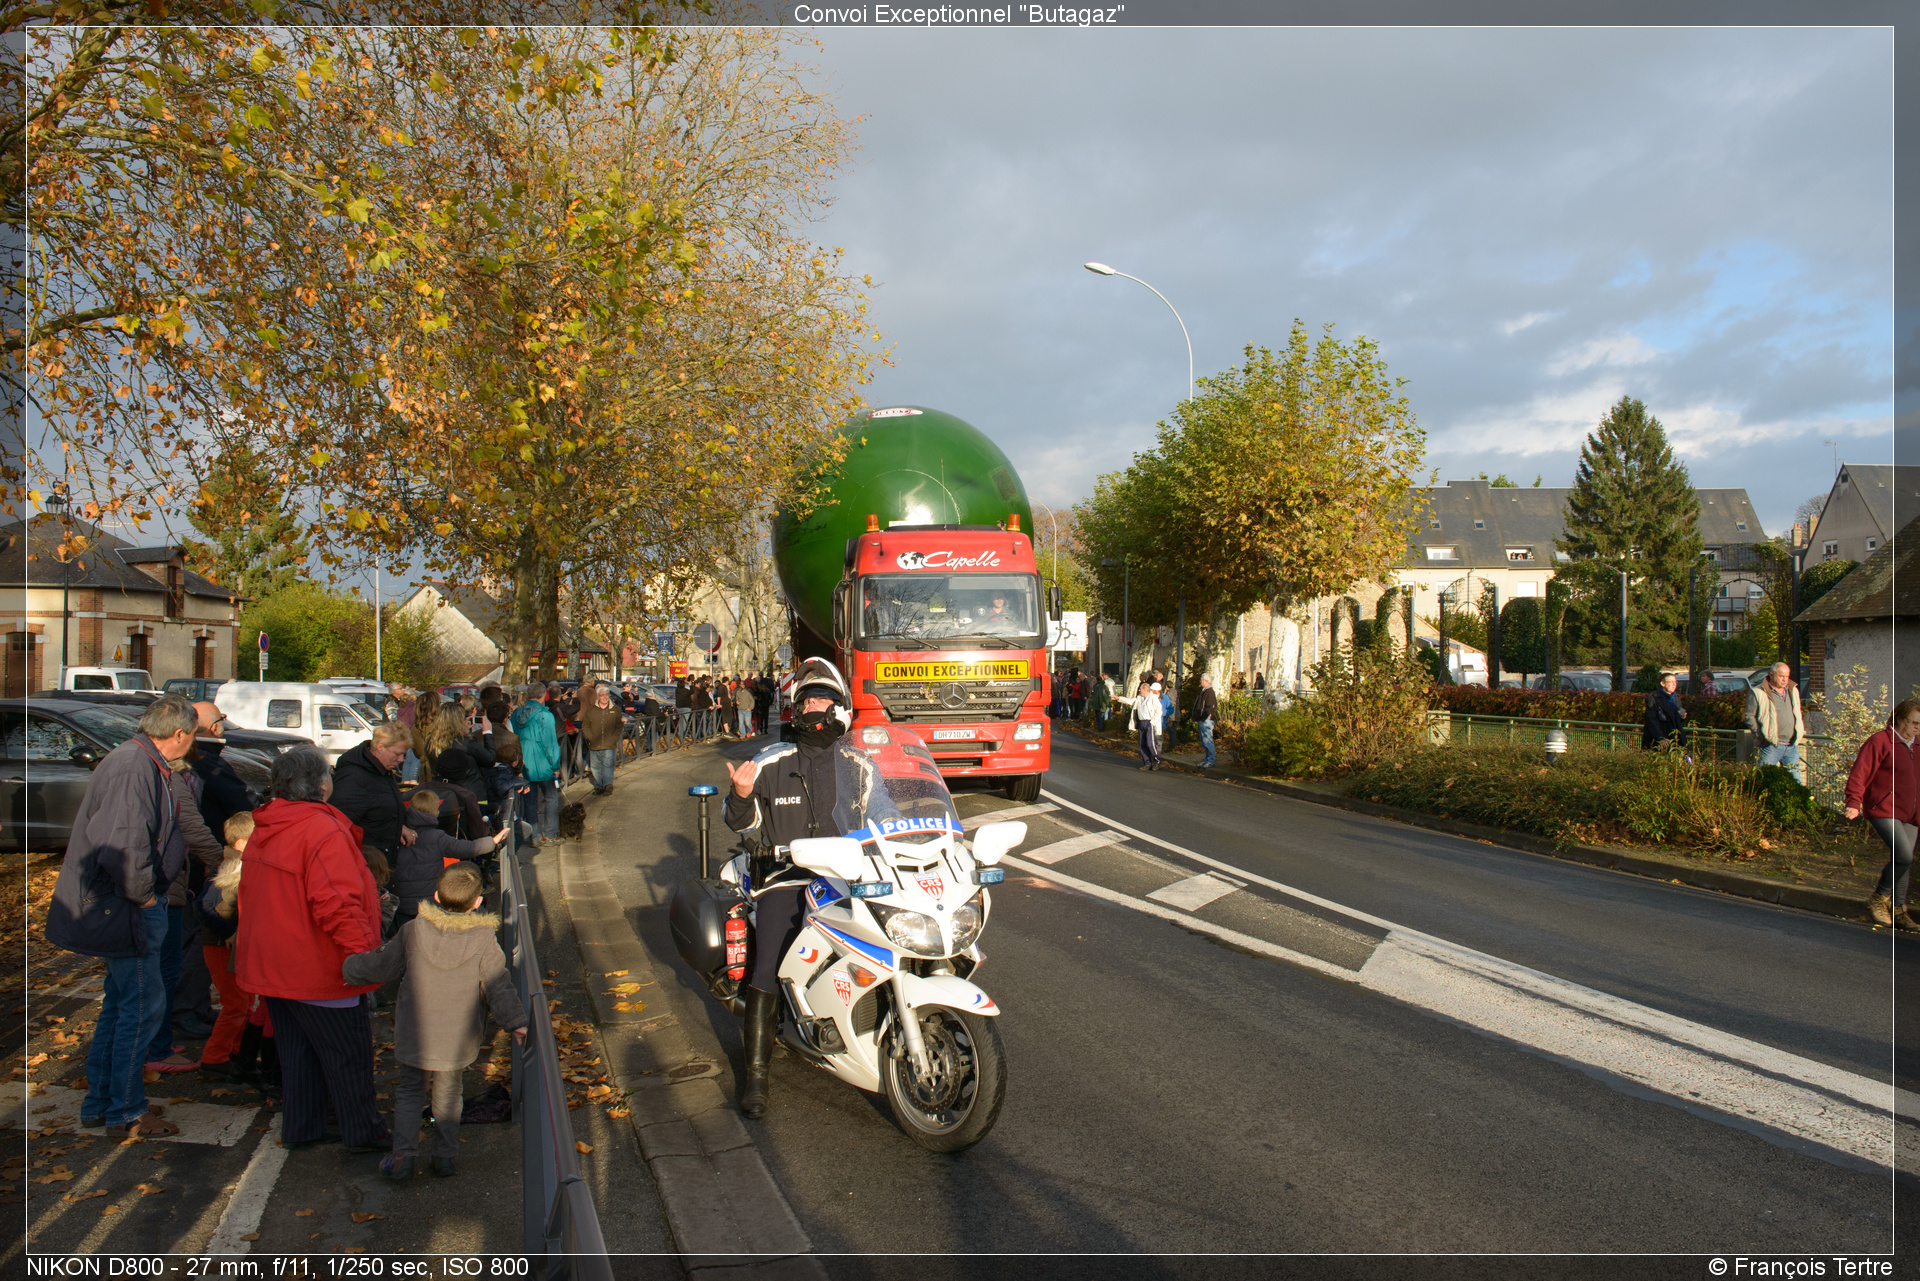Click the title Convoi Exceptionnel "Butagaz"
The width and height of the screenshot is (1920, 1281).
(959, 14)
